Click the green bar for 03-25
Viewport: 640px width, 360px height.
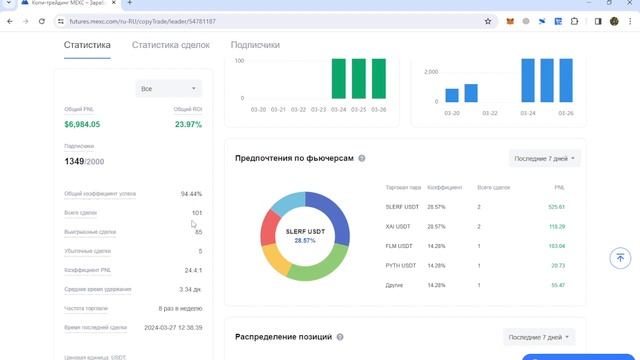pyautogui.click(x=359, y=78)
